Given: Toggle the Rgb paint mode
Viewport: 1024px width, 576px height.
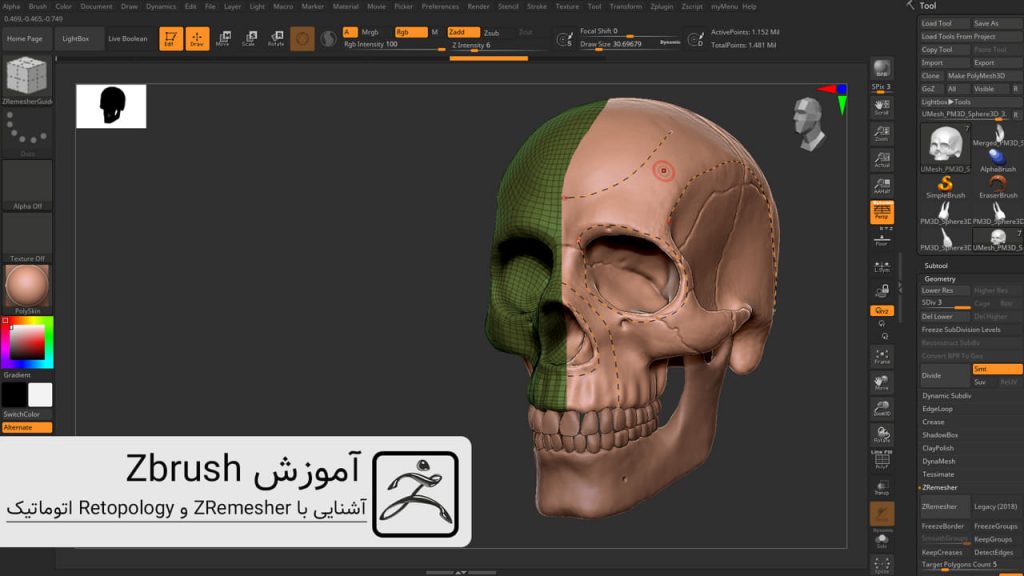Looking at the screenshot, I should click(x=411, y=32).
